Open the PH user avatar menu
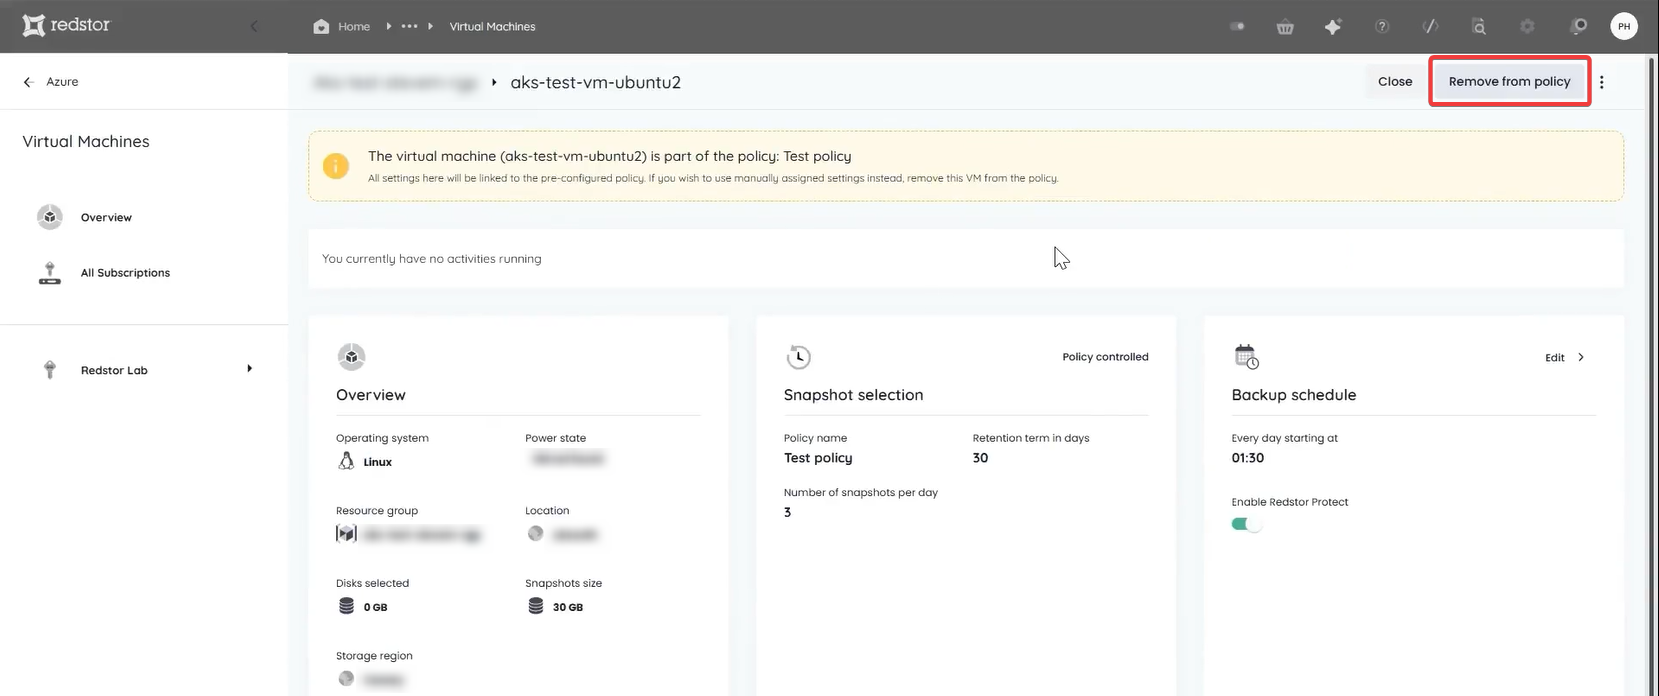The width and height of the screenshot is (1659, 696). point(1624,27)
